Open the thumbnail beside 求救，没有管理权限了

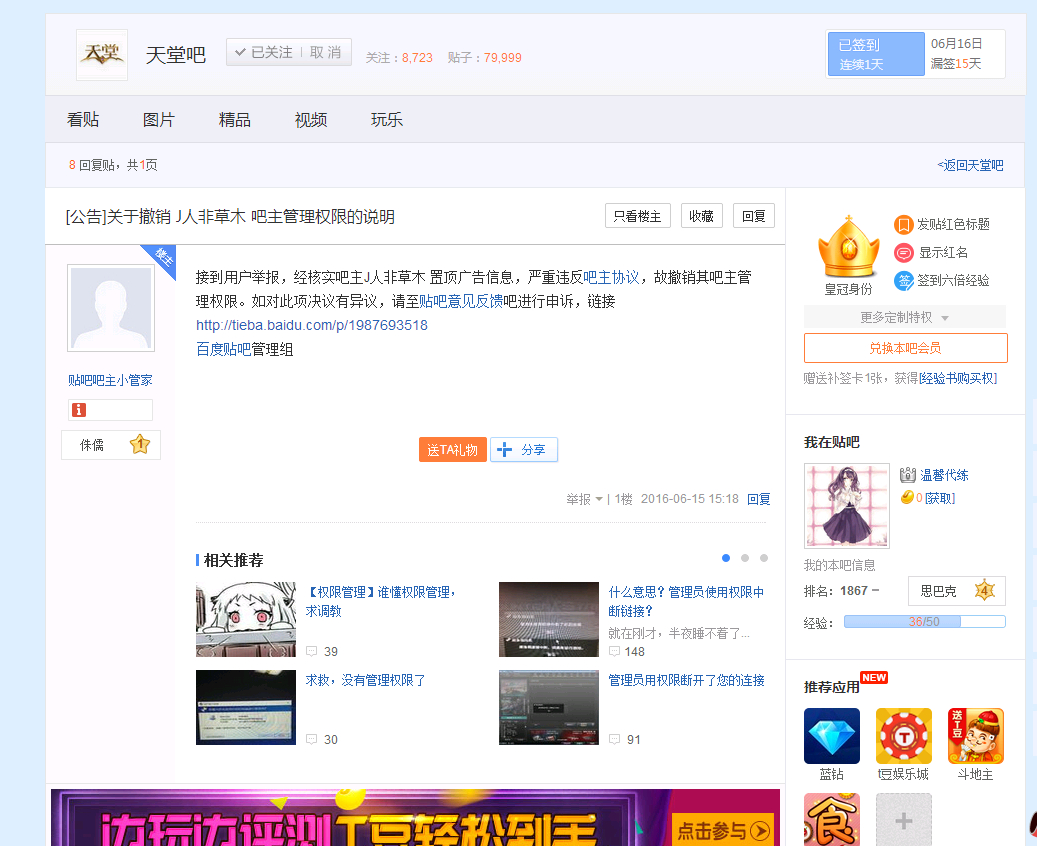tap(246, 707)
